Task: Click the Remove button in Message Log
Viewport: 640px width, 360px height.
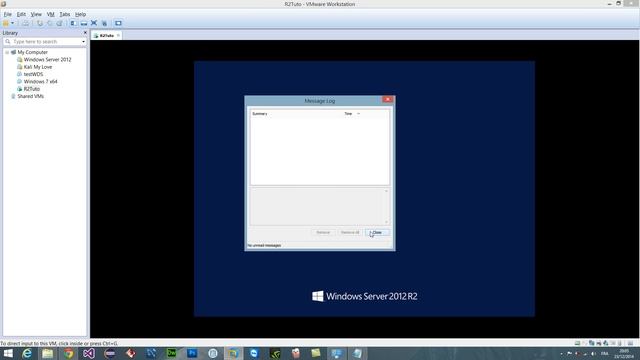Action: pos(323,232)
